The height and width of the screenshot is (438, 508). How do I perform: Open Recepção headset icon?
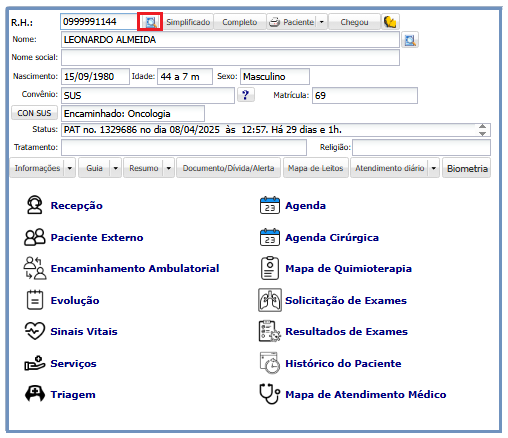click(x=34, y=205)
